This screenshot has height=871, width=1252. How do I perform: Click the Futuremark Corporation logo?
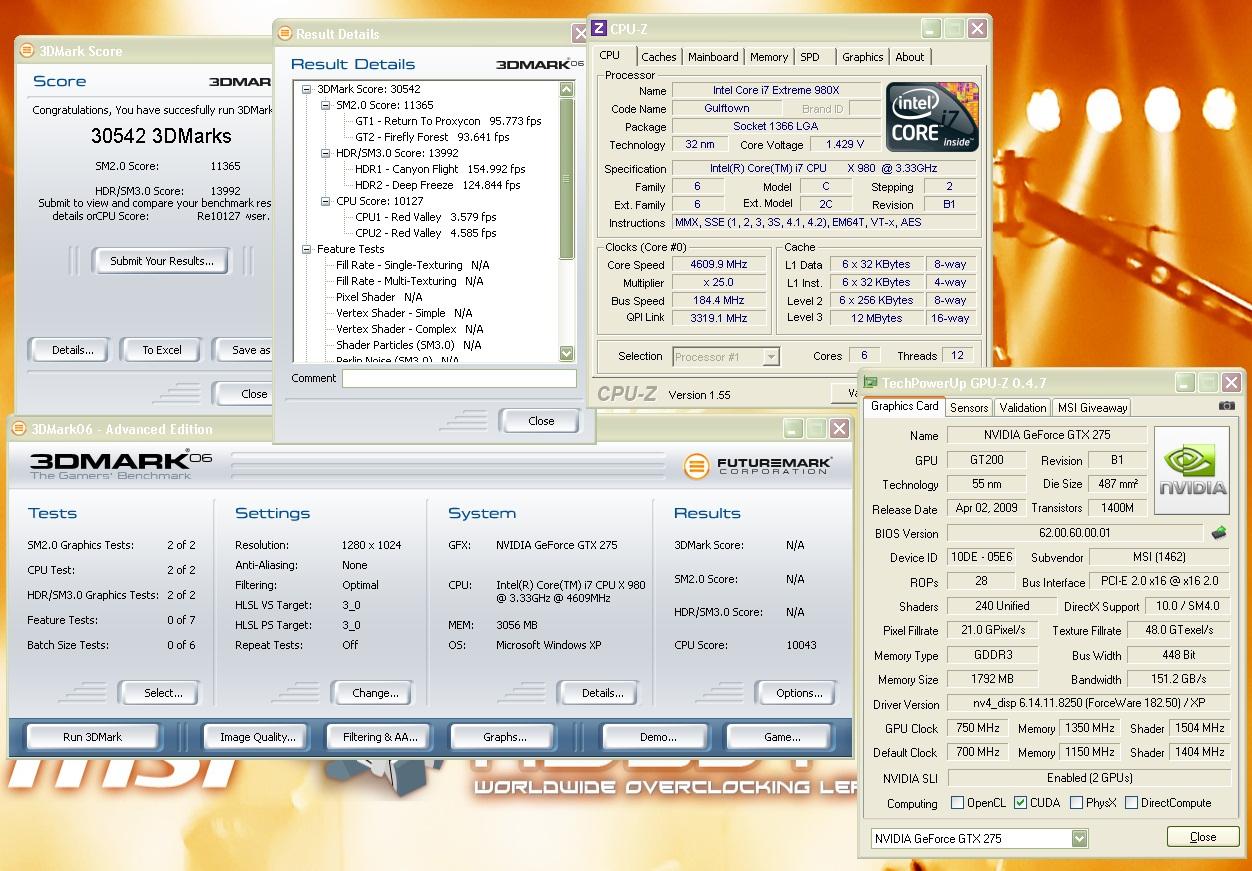757,466
